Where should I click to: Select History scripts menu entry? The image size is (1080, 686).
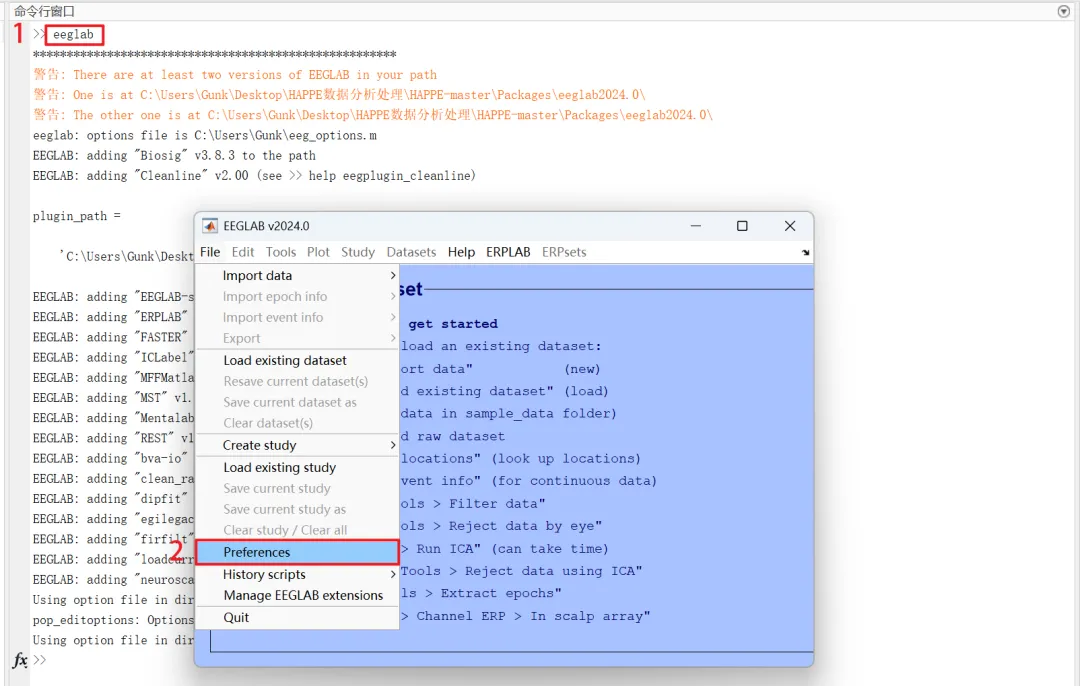298,574
